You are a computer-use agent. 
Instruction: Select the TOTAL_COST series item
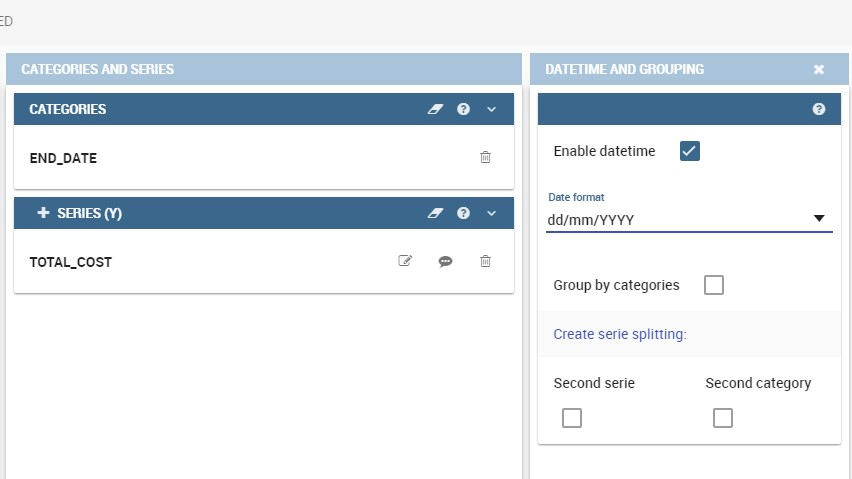coord(71,262)
